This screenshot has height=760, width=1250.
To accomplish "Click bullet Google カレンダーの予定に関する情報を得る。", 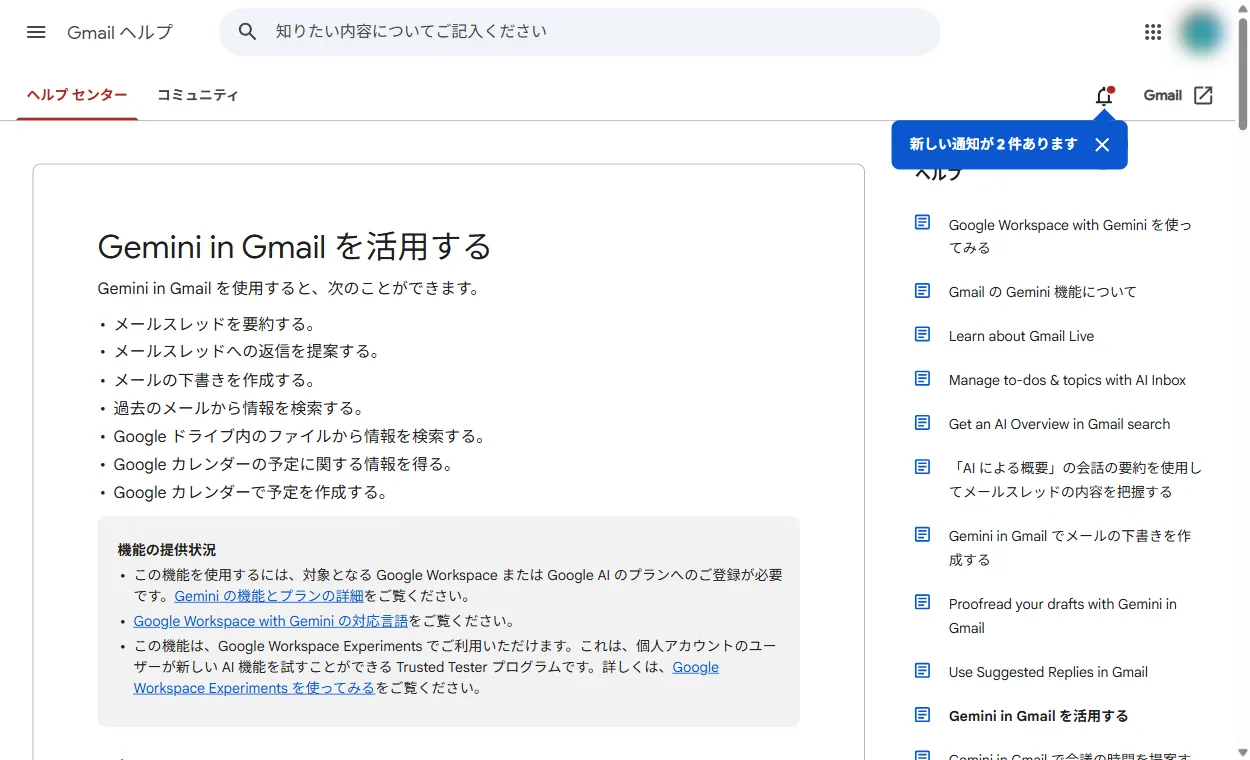I will click(x=283, y=464).
